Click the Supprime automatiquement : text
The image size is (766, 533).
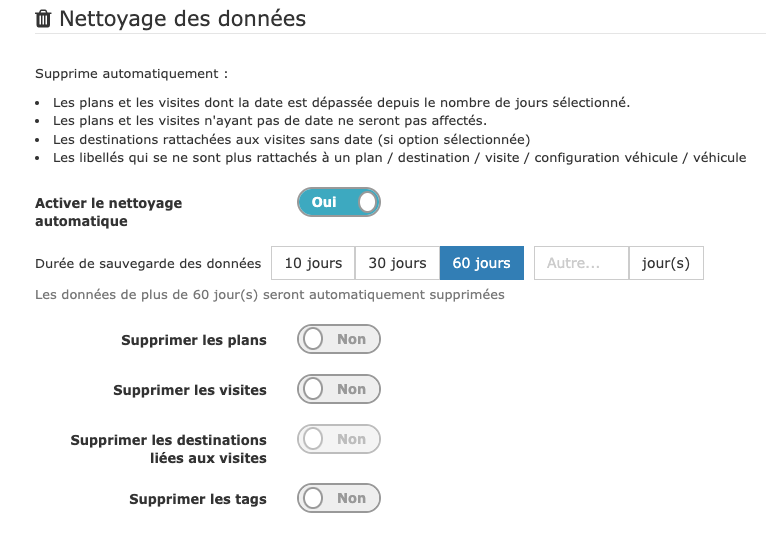click(131, 74)
